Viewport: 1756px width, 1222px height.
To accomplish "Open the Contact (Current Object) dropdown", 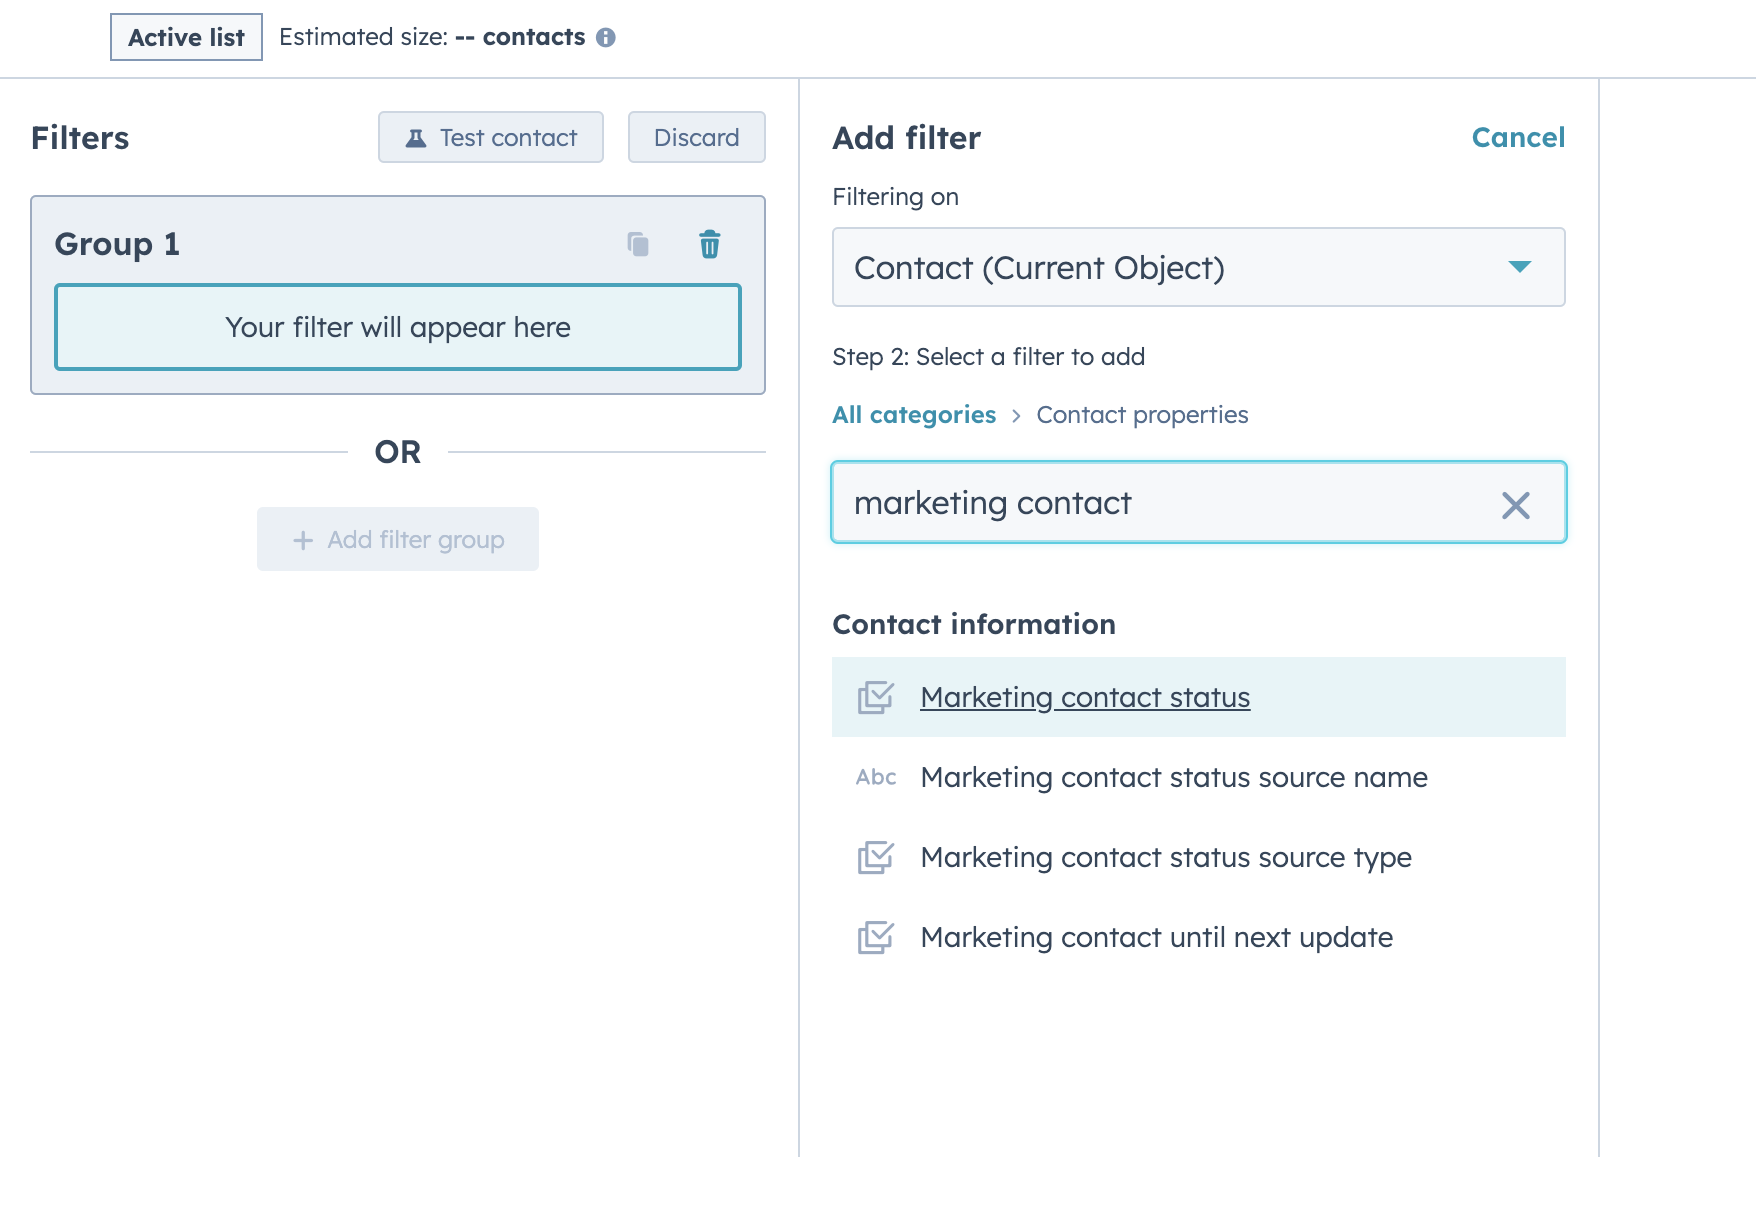I will click(x=1198, y=267).
